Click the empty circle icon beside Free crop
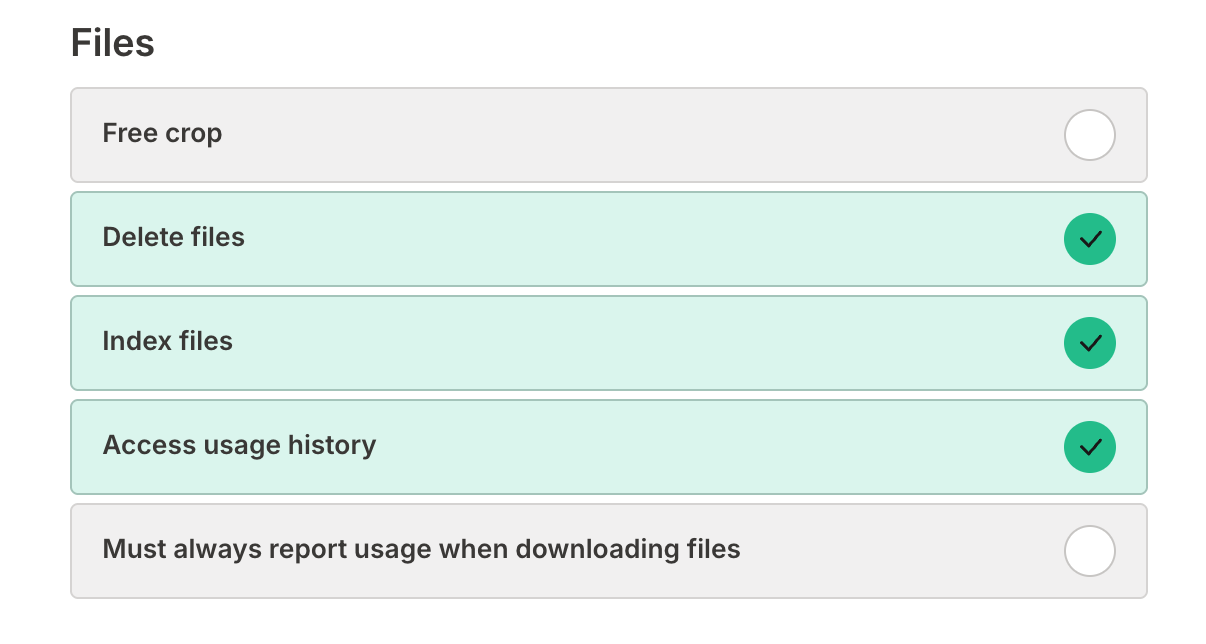Image resolution: width=1206 pixels, height=644 pixels. [x=1089, y=135]
